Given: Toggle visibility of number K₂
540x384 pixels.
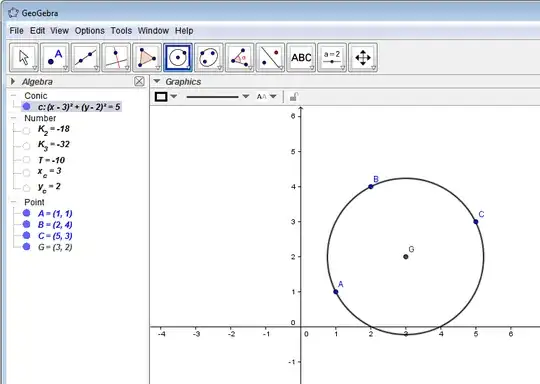Looking at the screenshot, I should (27, 130).
